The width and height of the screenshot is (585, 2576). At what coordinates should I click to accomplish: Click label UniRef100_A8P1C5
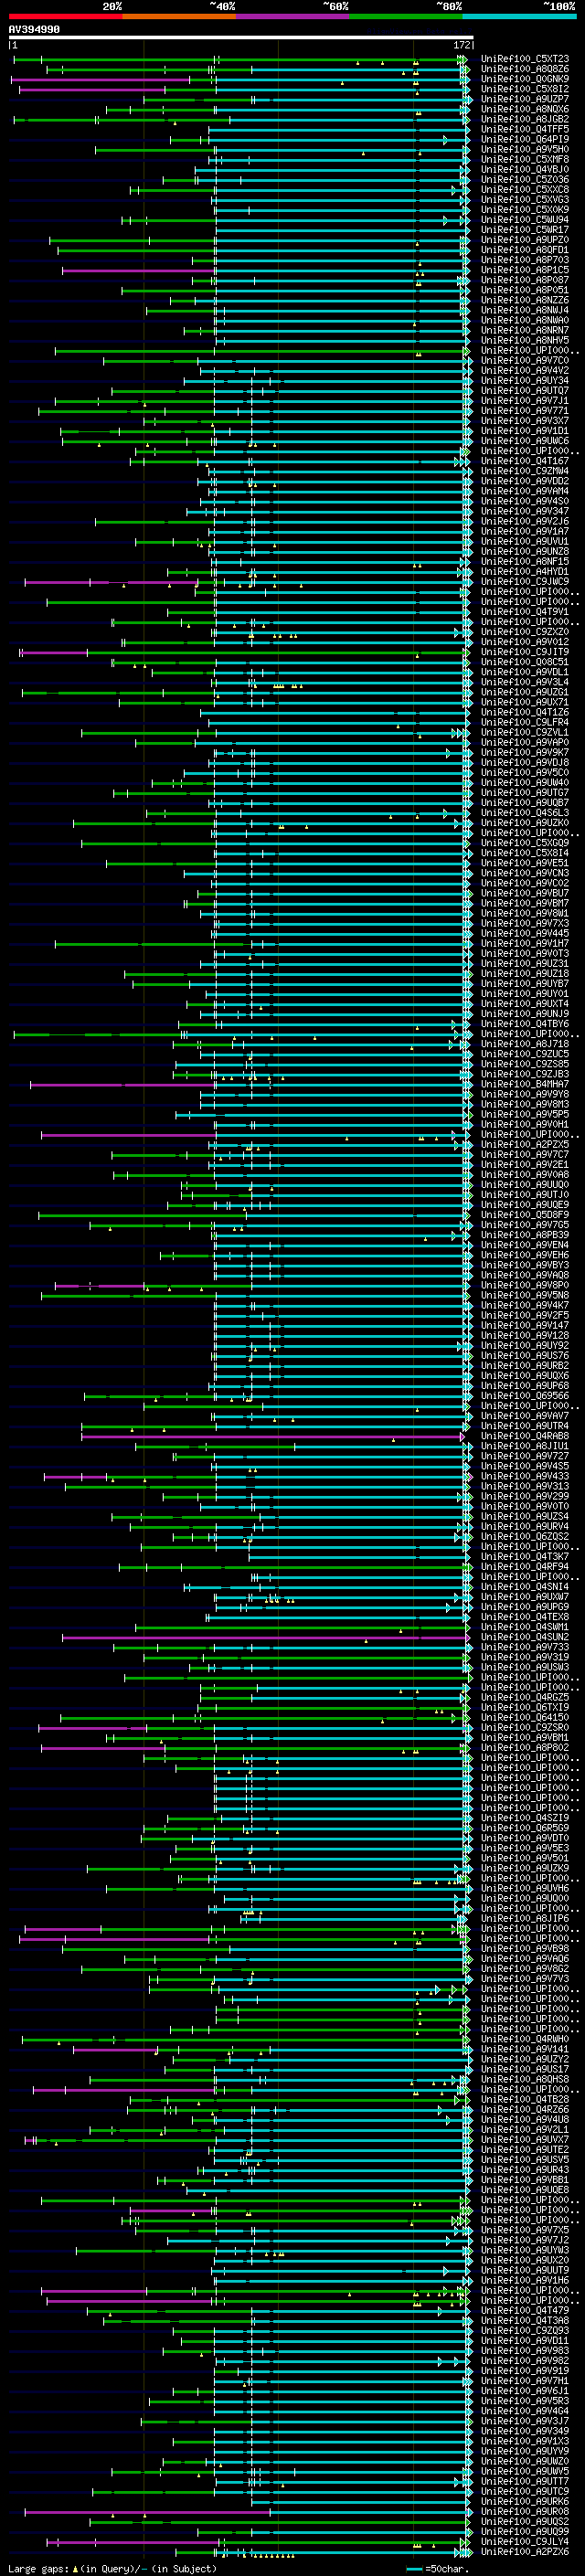click(525, 270)
